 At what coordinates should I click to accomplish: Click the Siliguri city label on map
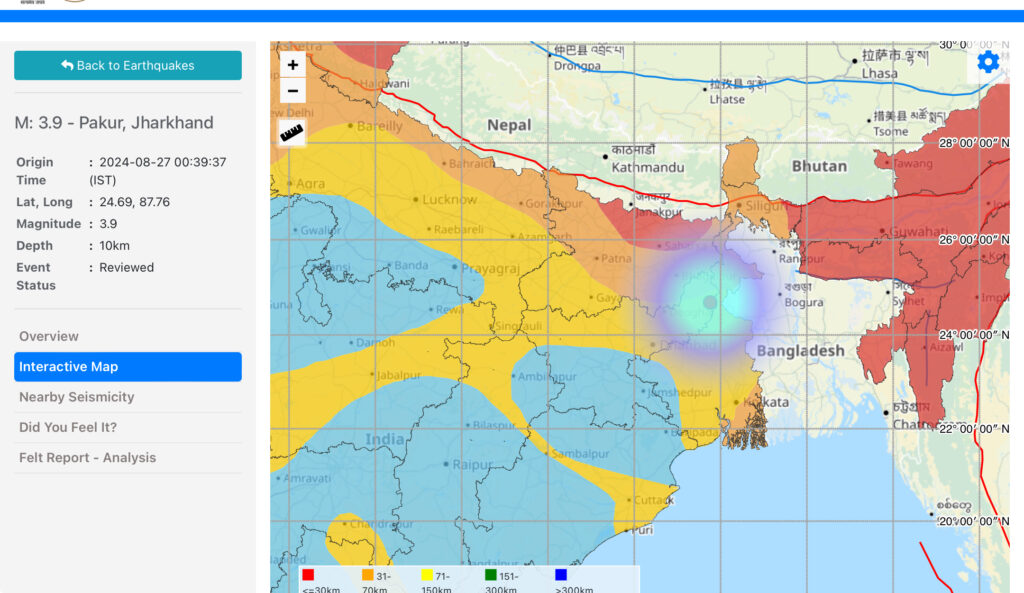click(x=767, y=206)
